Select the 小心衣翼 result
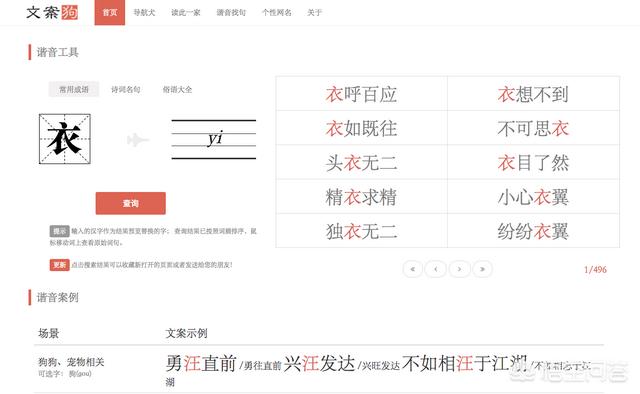 (x=533, y=197)
